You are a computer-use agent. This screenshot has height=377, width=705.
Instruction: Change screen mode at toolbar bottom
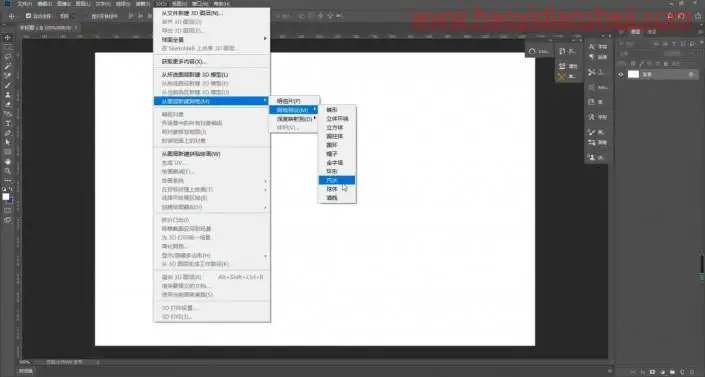(x=8, y=220)
